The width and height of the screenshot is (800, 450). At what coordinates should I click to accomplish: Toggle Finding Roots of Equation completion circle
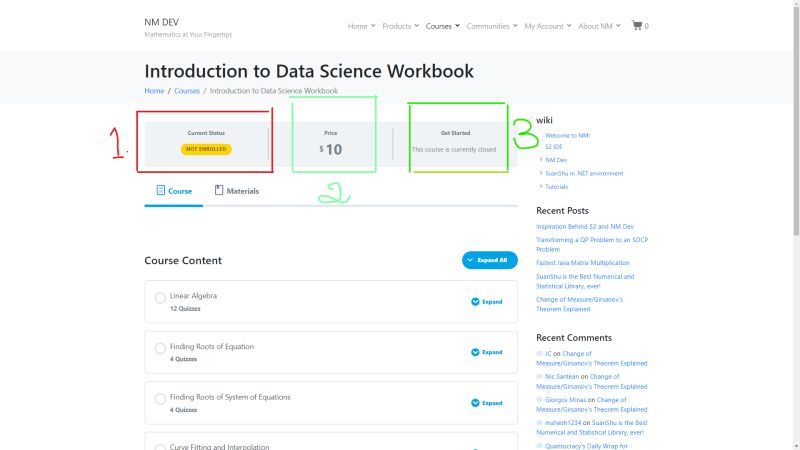(x=160, y=348)
